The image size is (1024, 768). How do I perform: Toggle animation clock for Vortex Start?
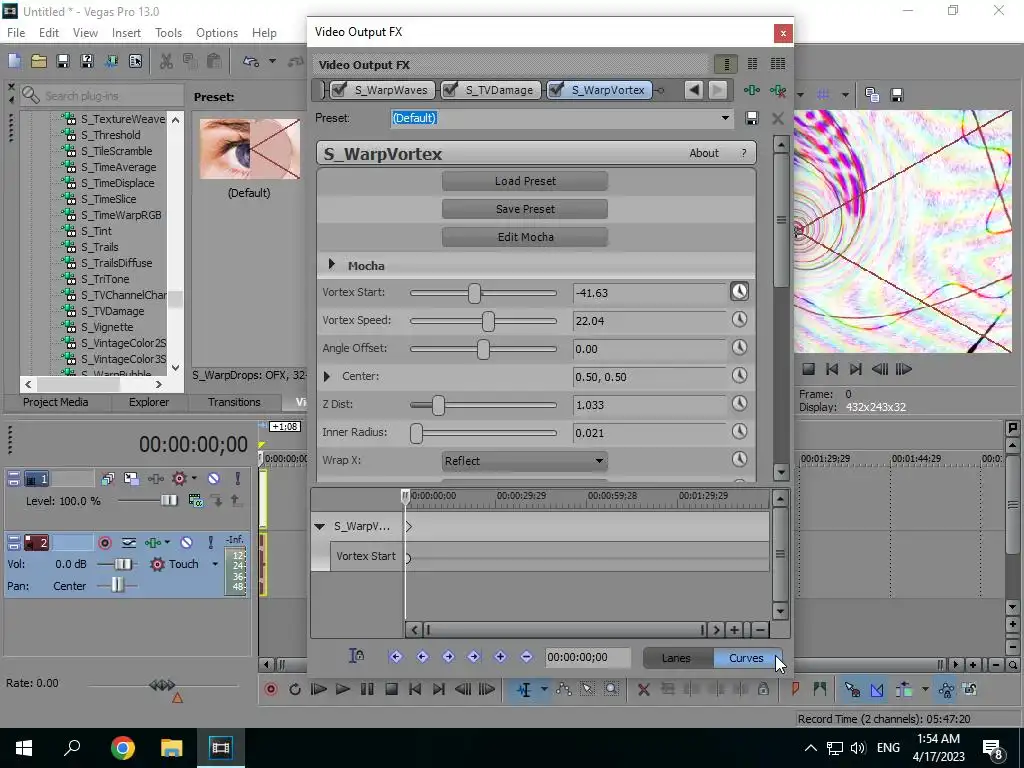739,291
